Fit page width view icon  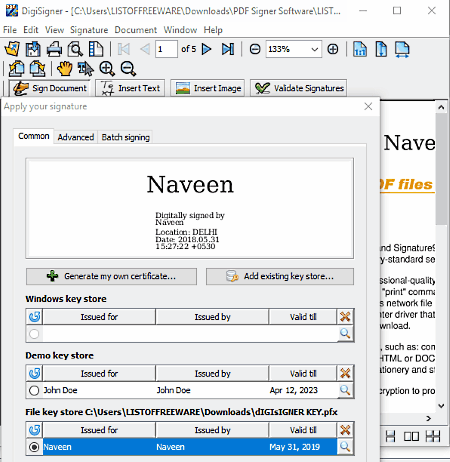tap(402, 50)
